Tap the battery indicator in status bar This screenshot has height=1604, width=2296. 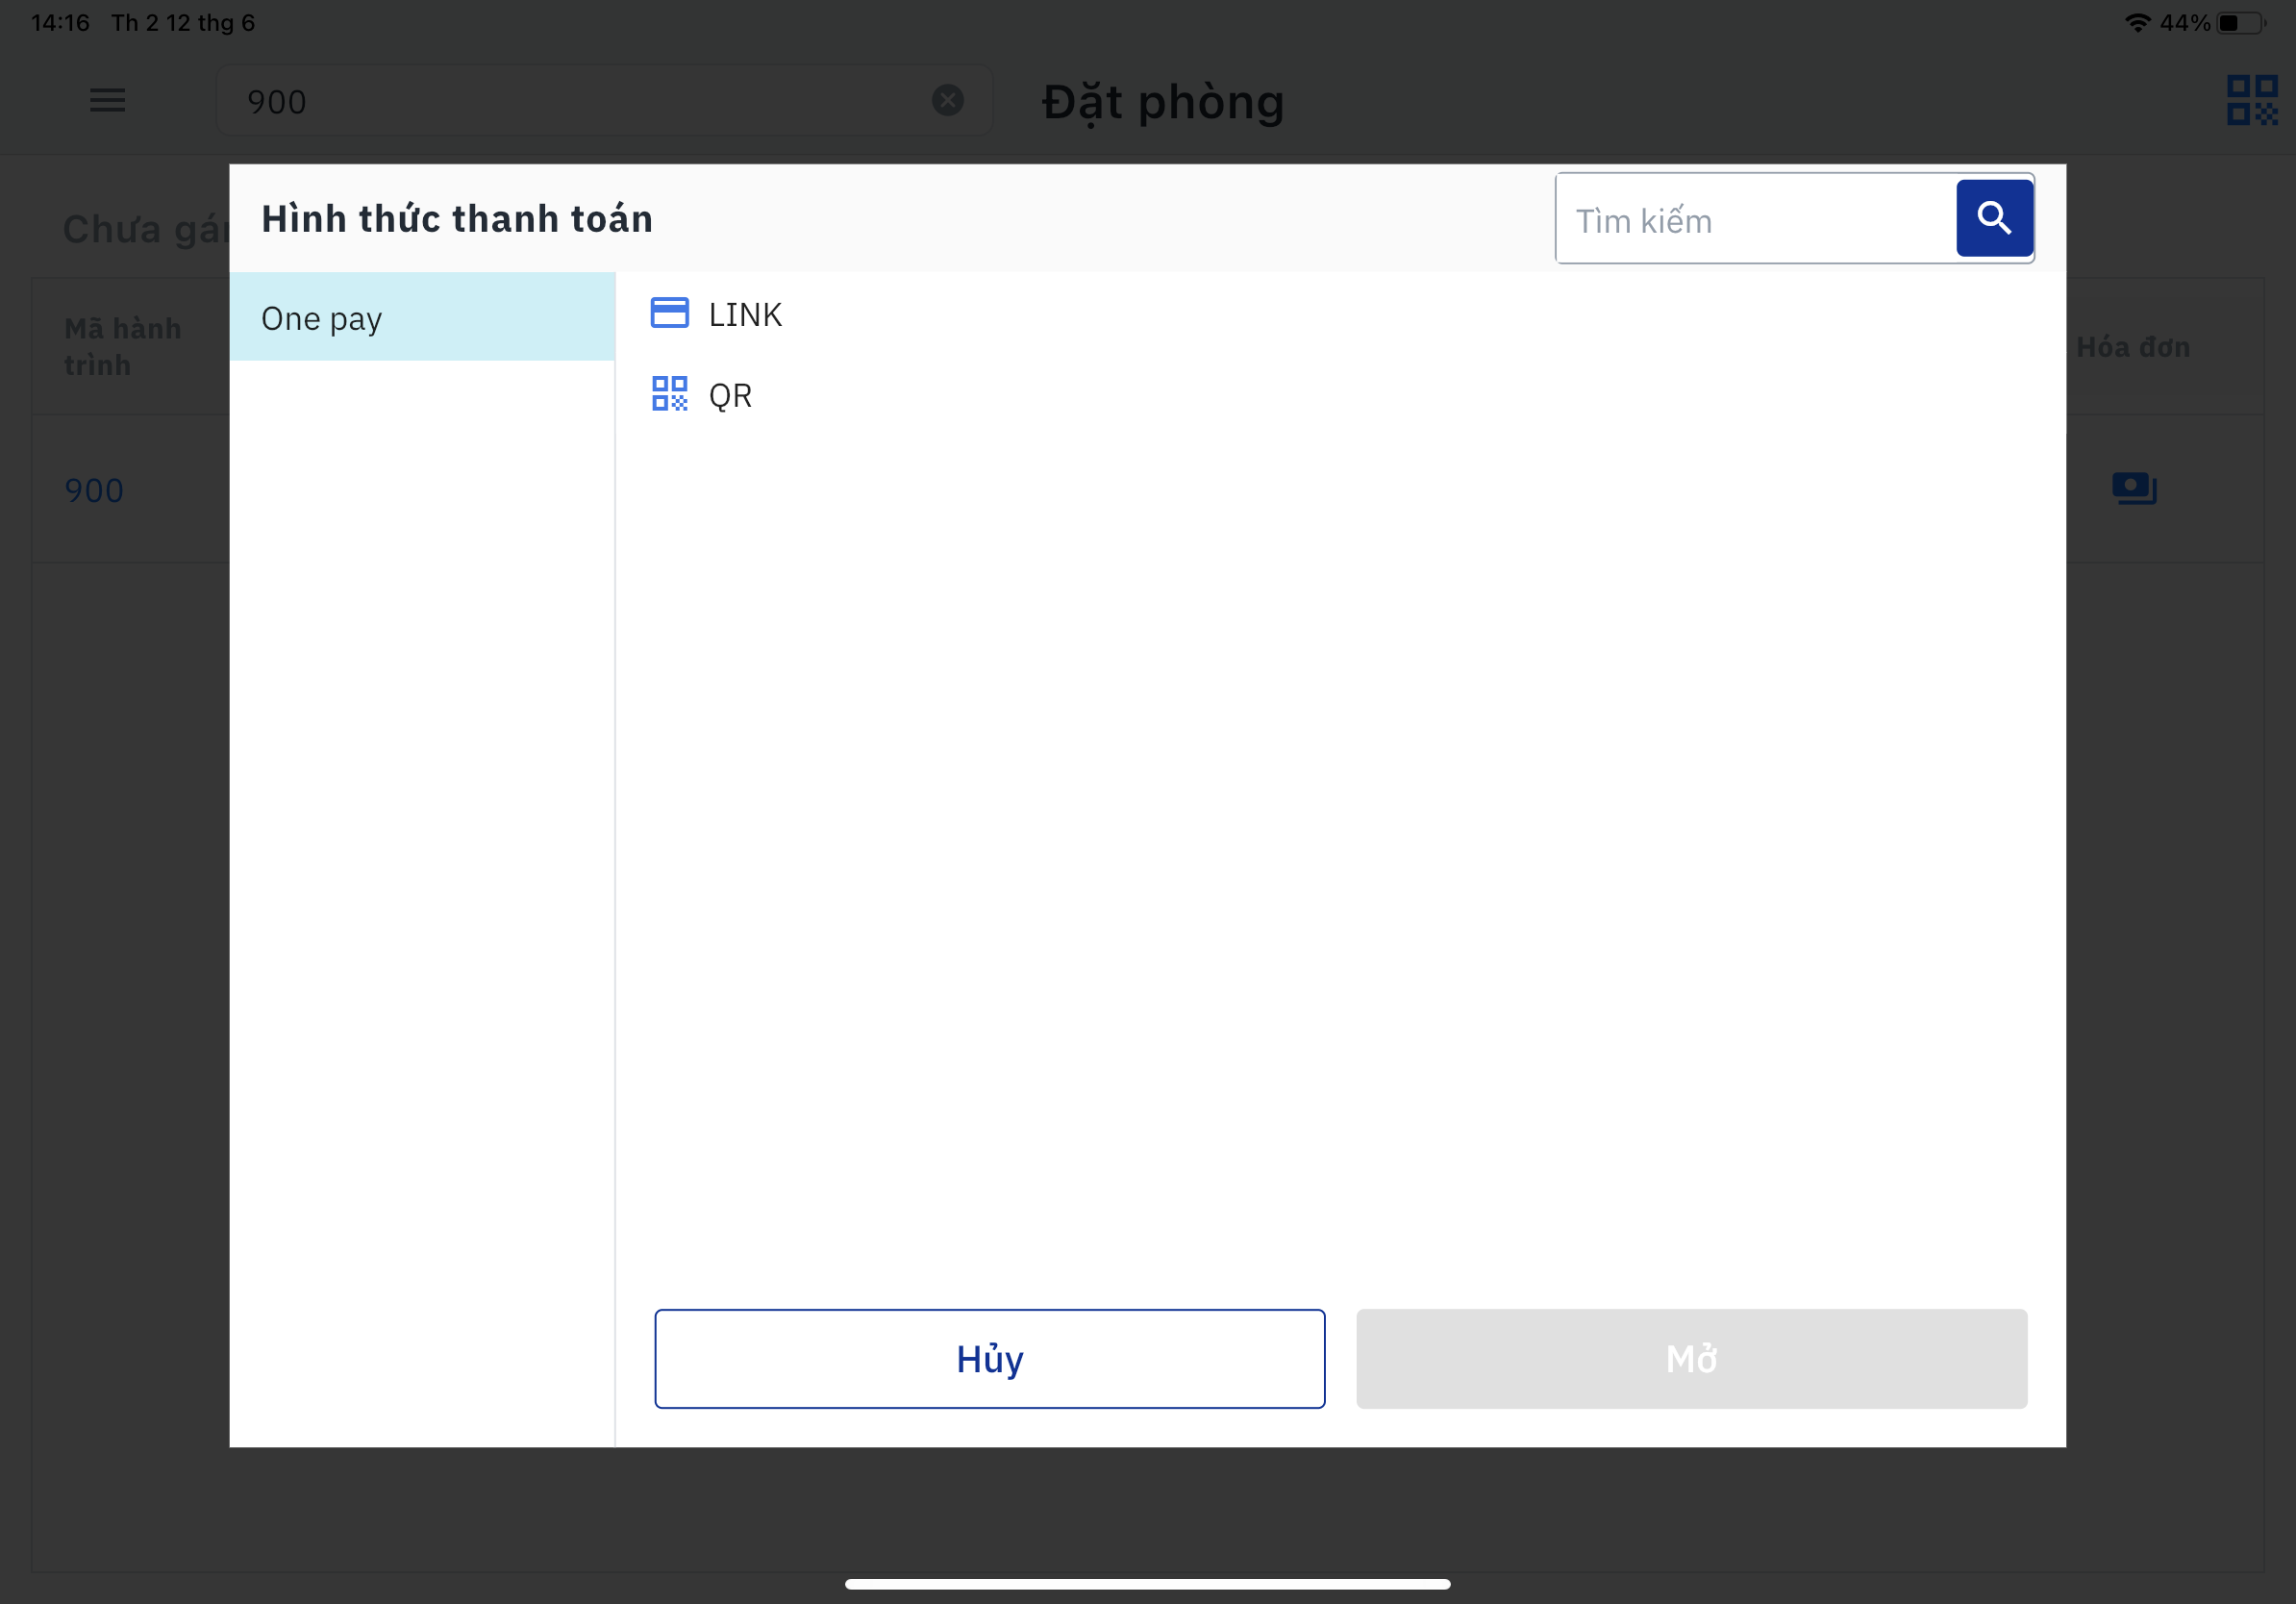click(x=2241, y=23)
